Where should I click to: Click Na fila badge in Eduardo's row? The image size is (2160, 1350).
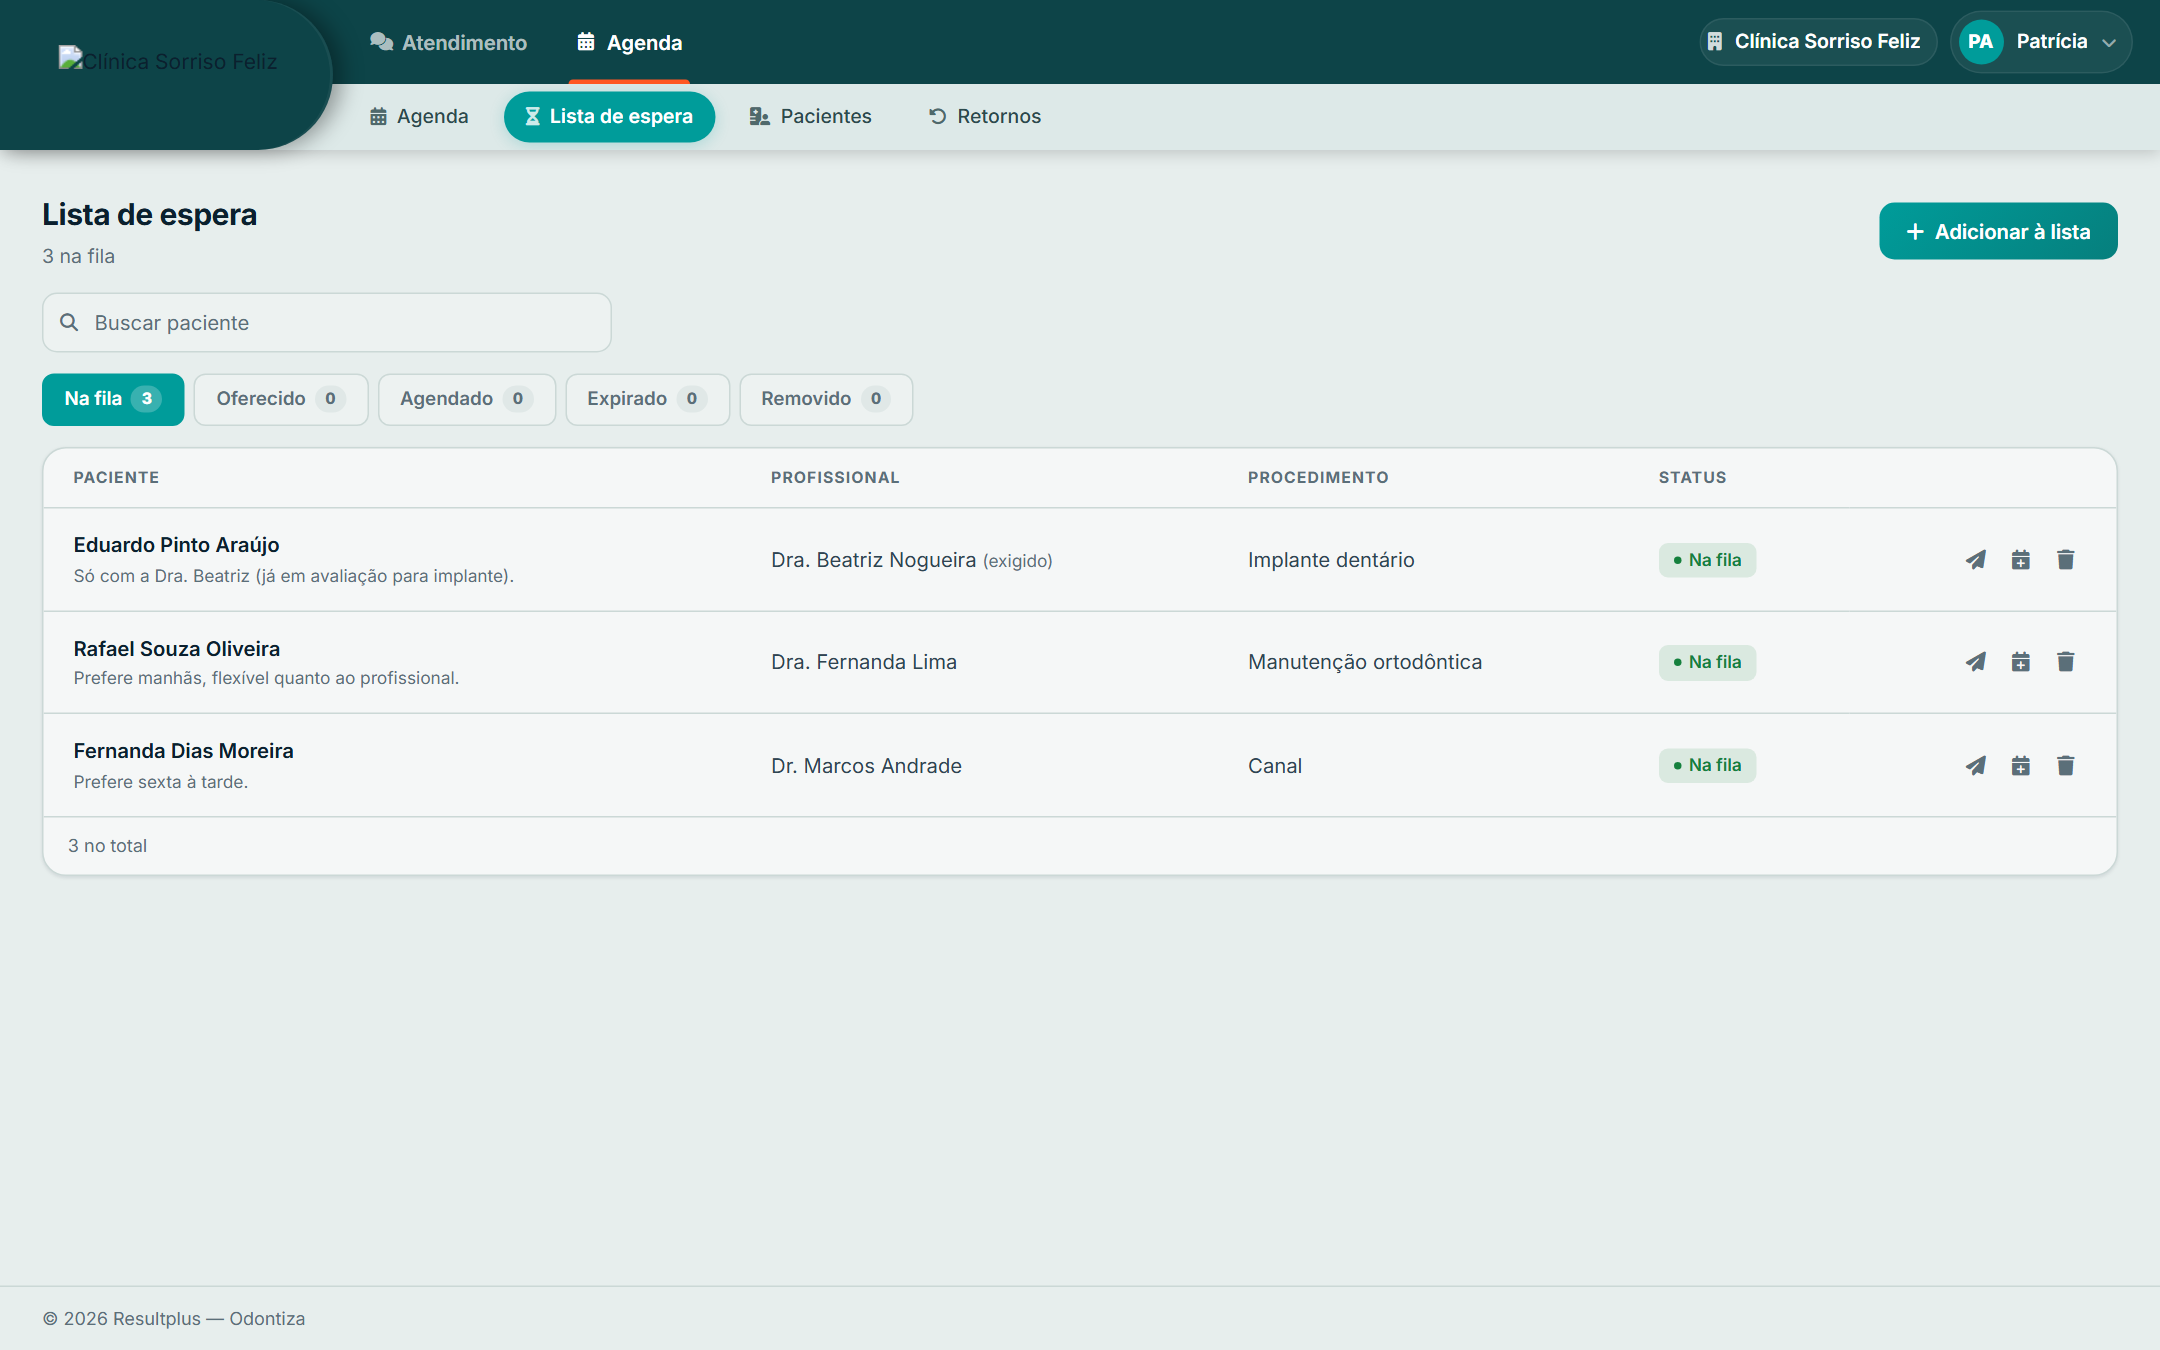[x=1707, y=560]
